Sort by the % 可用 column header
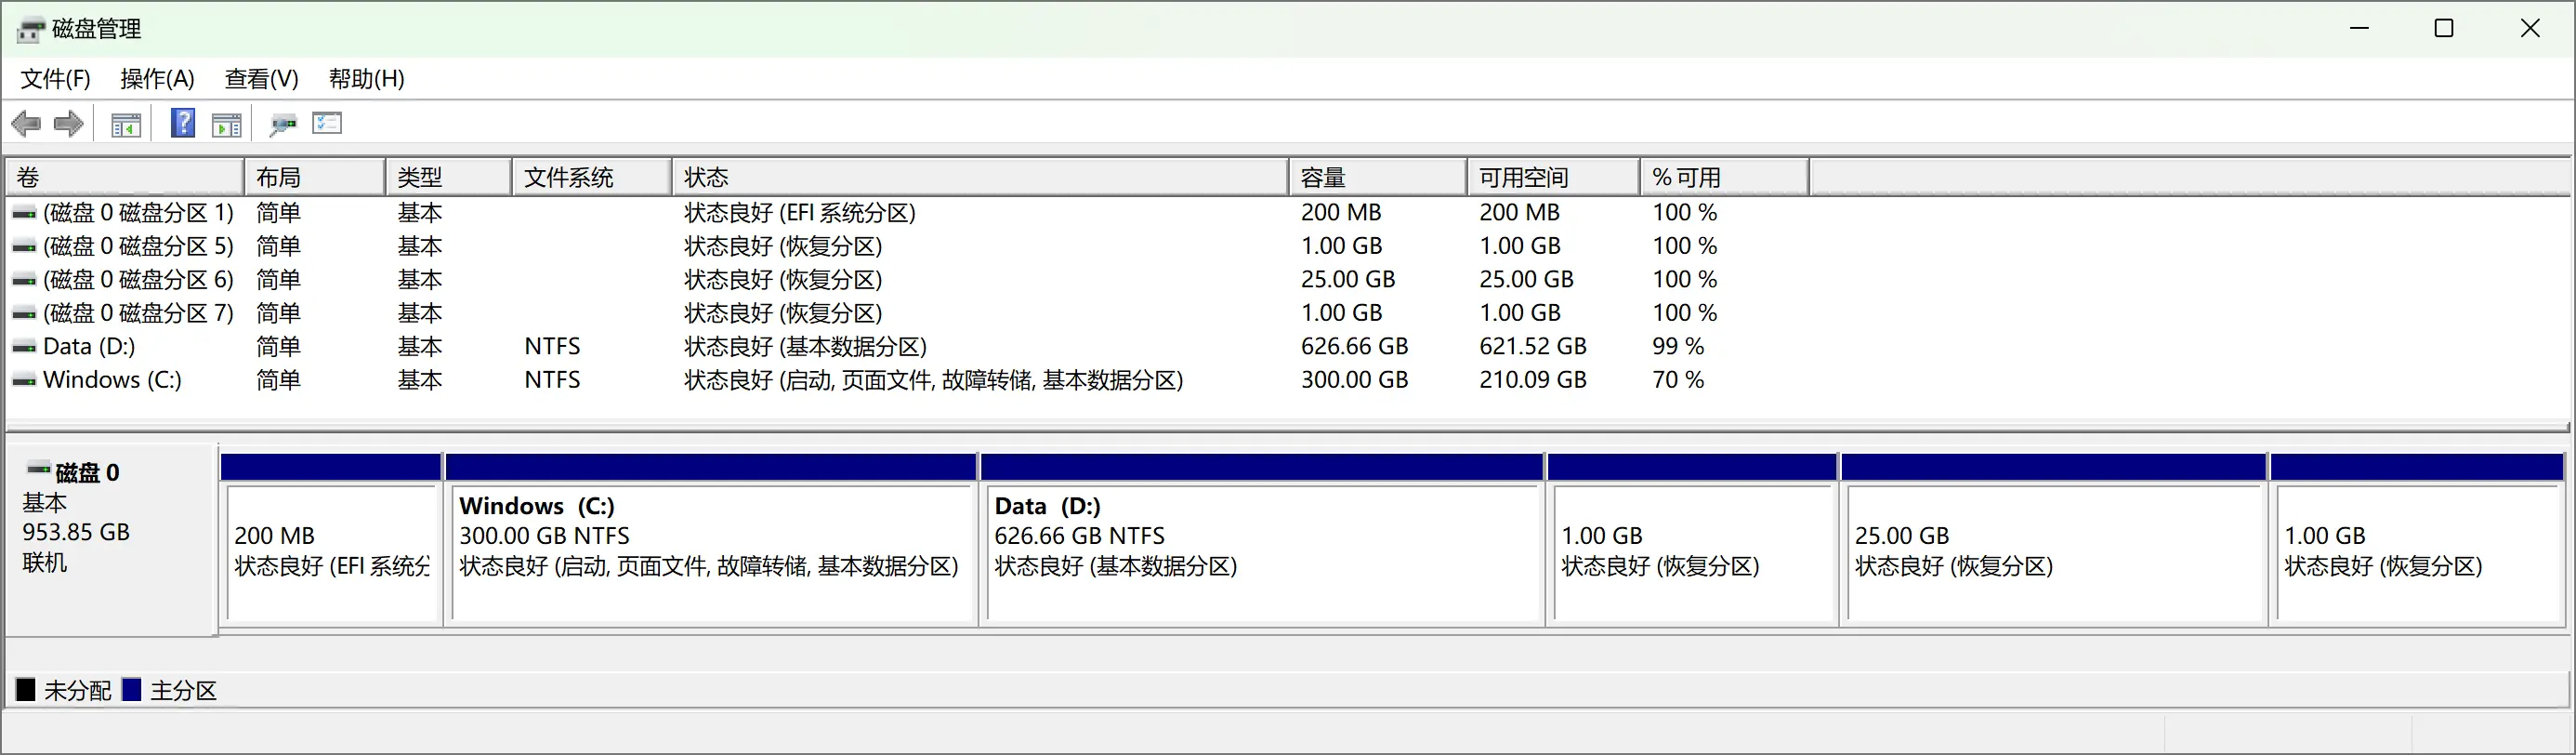Viewport: 2576px width, 755px height. click(1726, 177)
